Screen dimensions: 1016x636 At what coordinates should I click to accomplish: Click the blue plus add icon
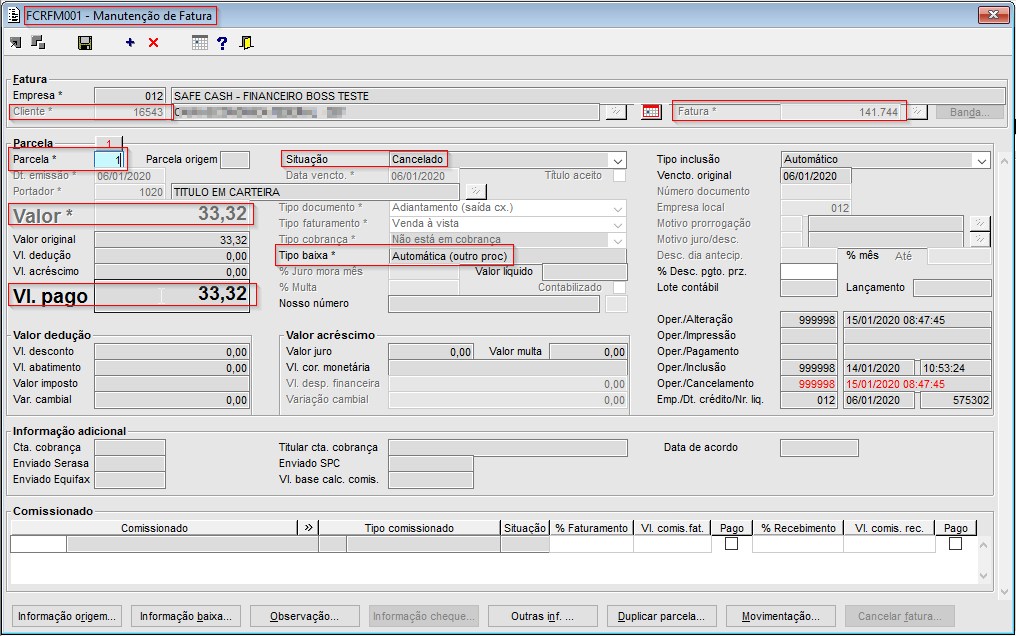pos(130,43)
